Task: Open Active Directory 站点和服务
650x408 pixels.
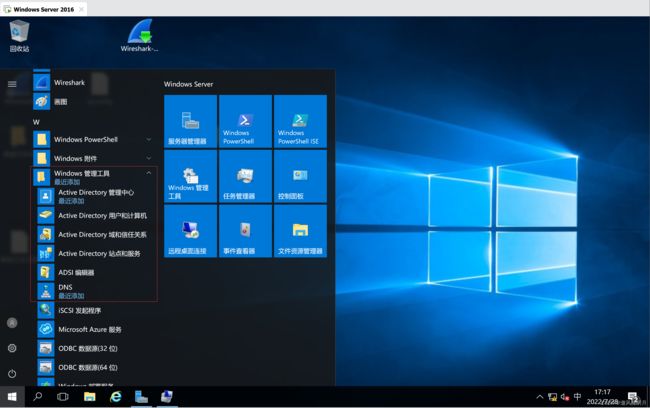Action: click(95, 253)
